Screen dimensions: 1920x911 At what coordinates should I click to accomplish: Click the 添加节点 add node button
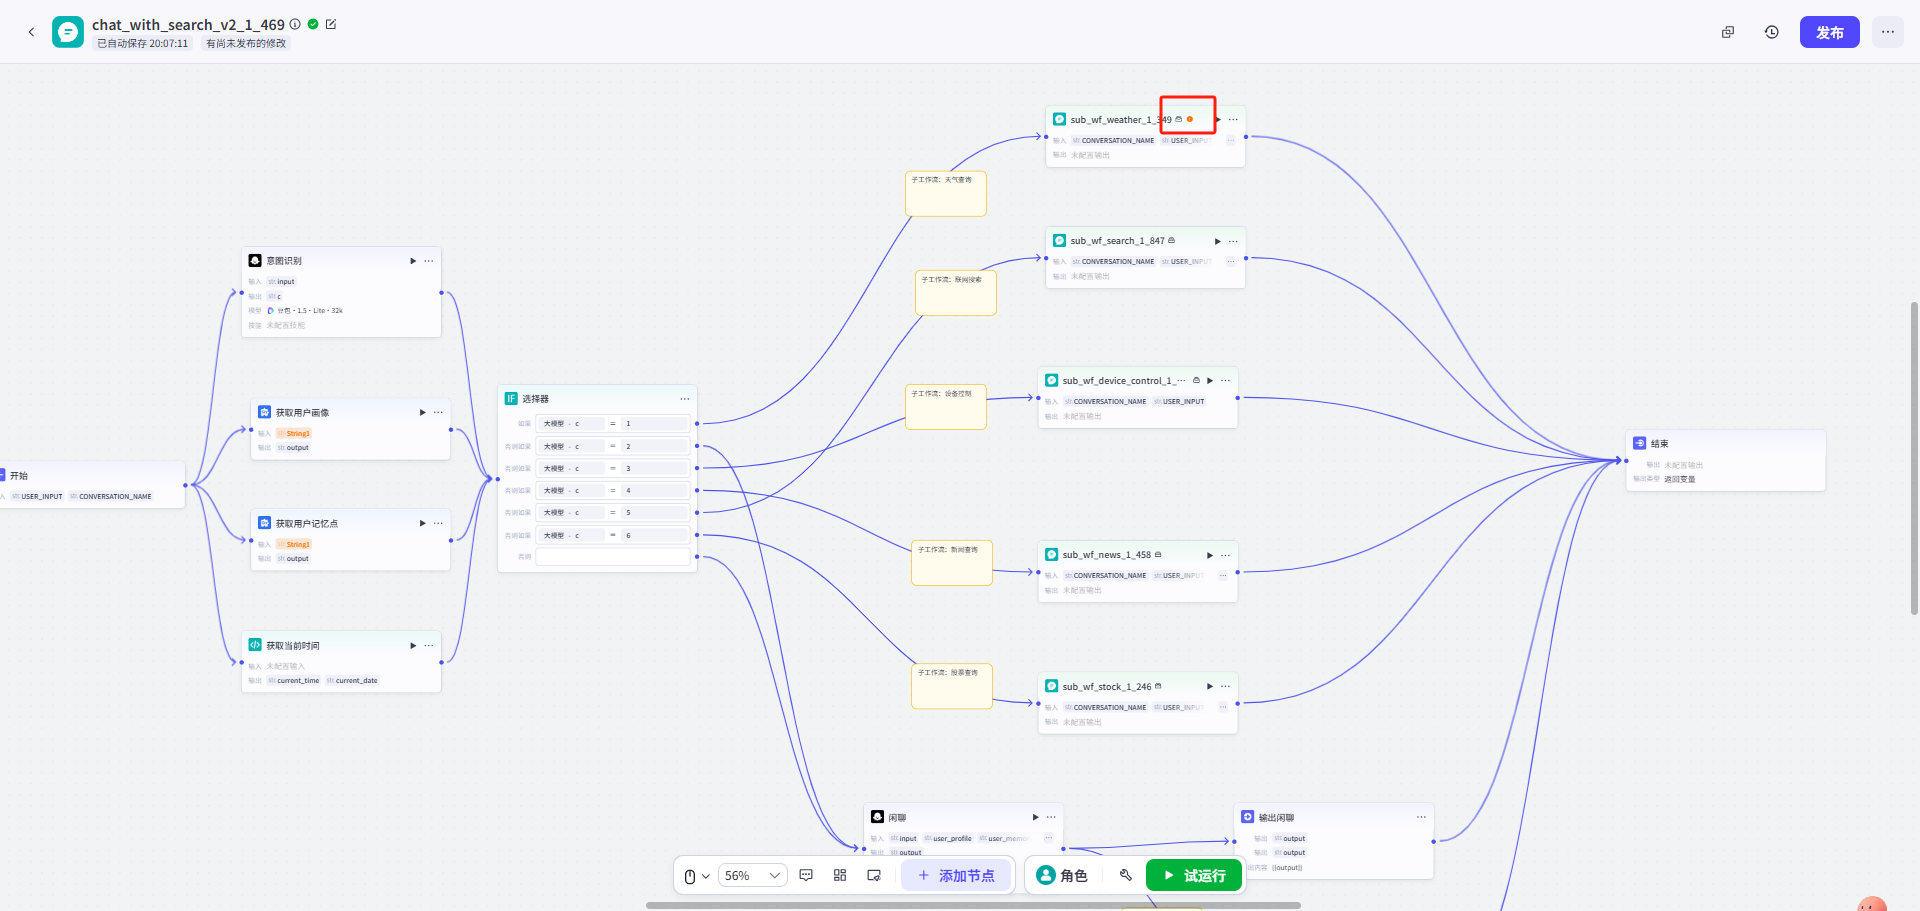point(956,876)
